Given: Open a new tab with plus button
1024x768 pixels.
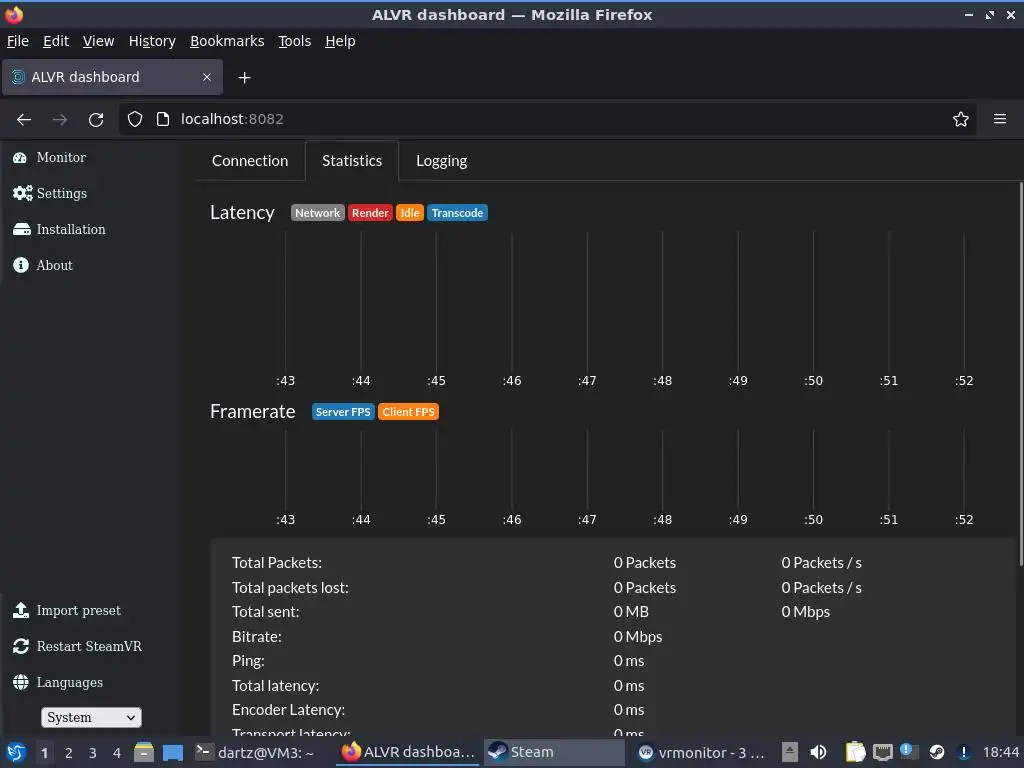Looking at the screenshot, I should 244,78.
